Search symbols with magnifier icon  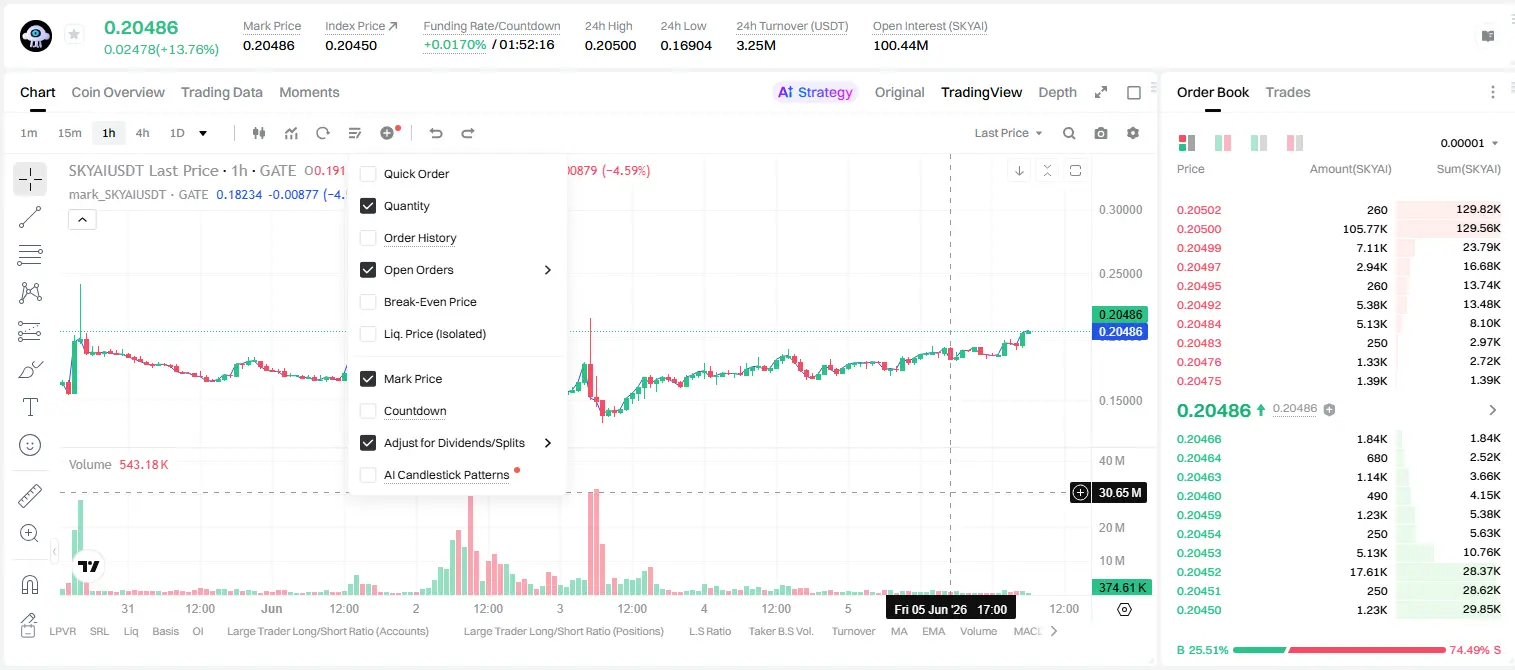1069,133
